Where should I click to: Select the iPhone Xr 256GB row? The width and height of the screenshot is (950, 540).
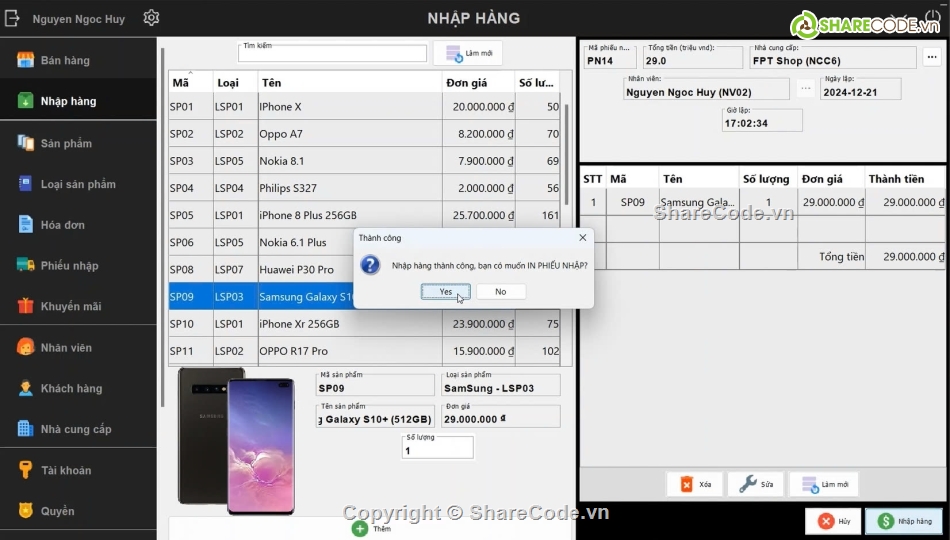[364, 324]
